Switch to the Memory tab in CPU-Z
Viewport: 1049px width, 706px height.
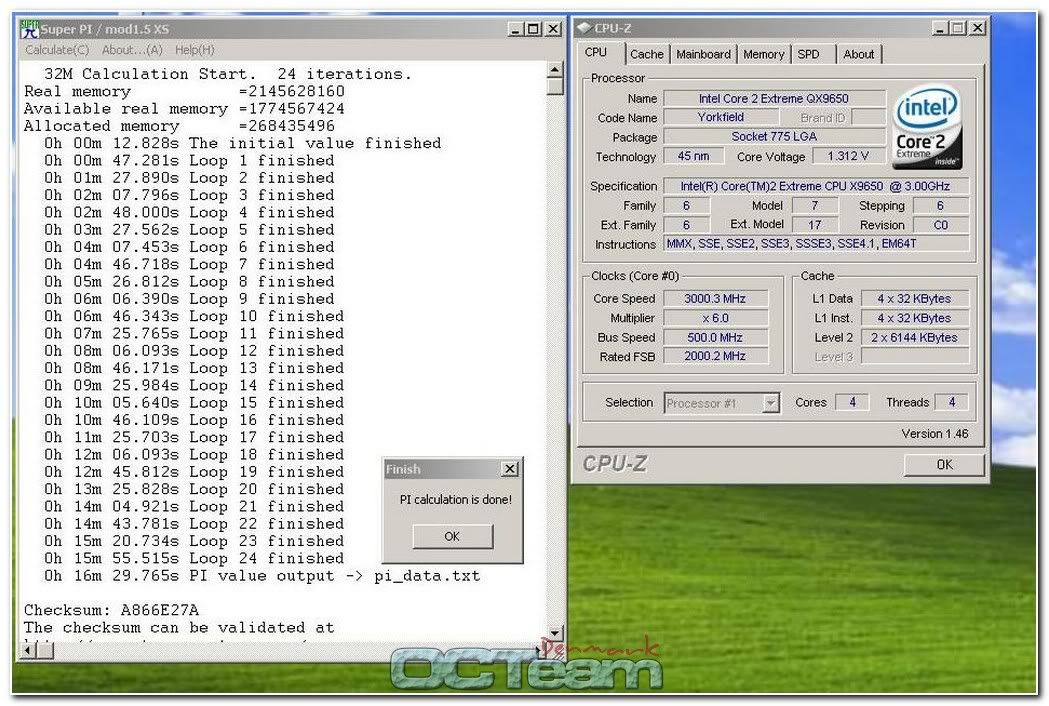pos(763,54)
